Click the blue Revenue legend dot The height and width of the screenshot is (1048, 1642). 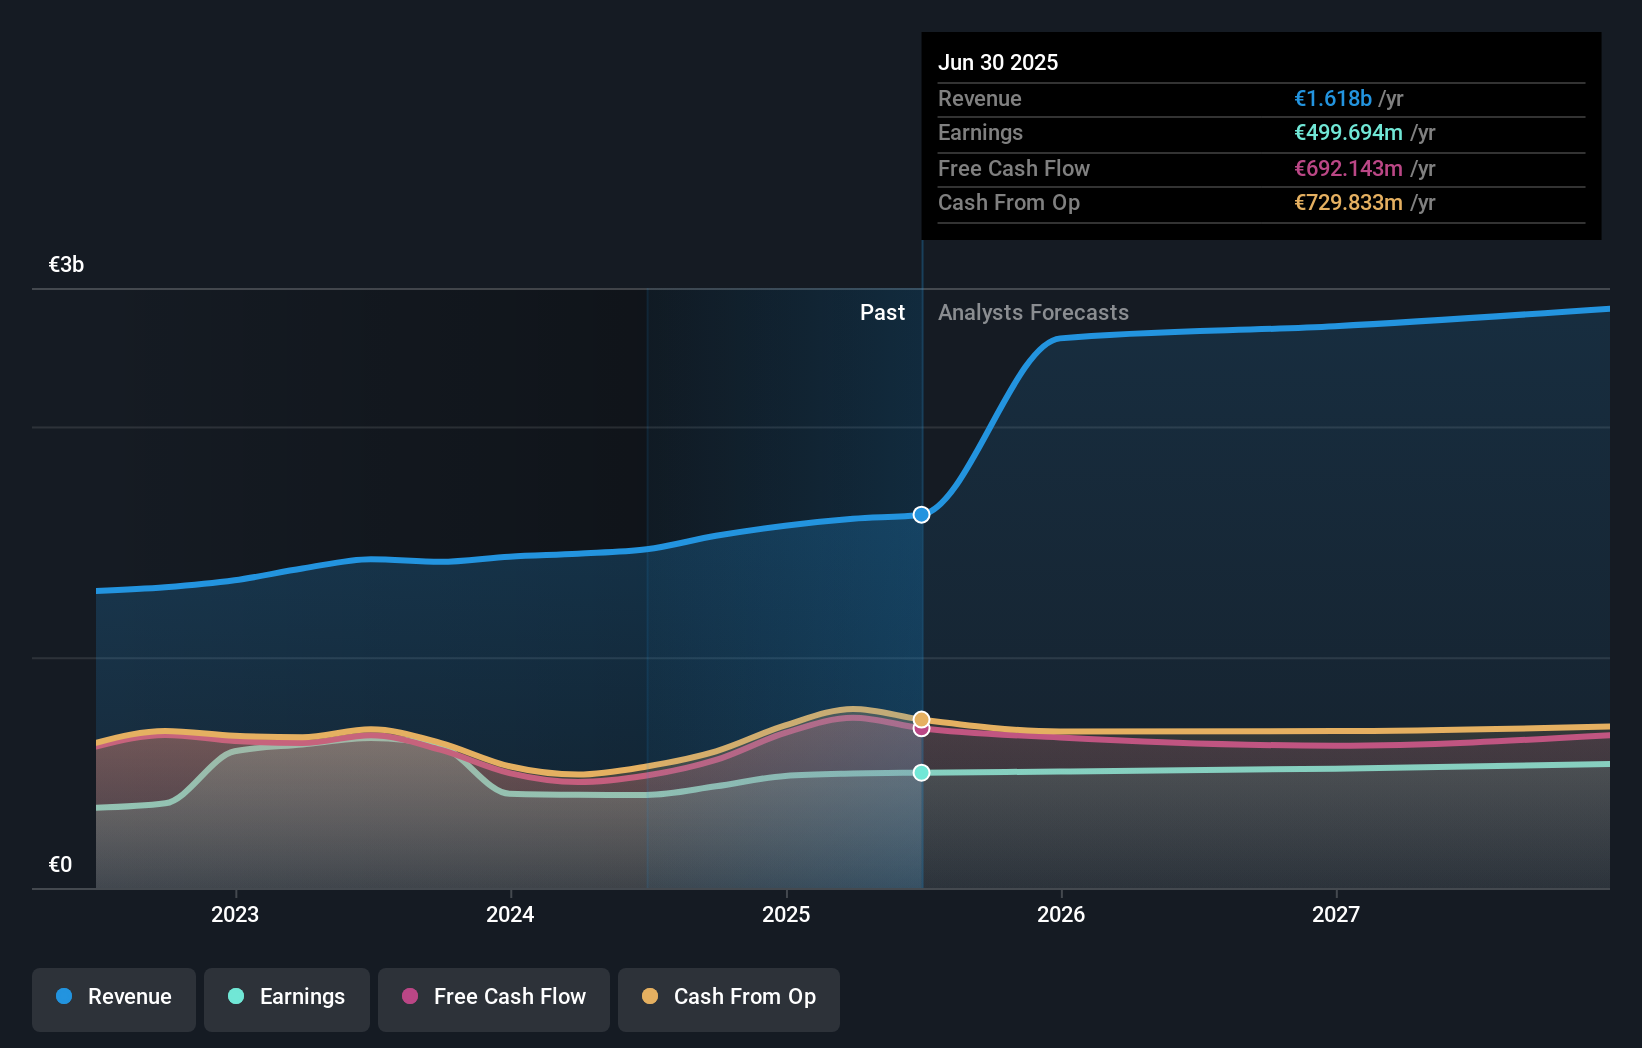pyautogui.click(x=64, y=996)
